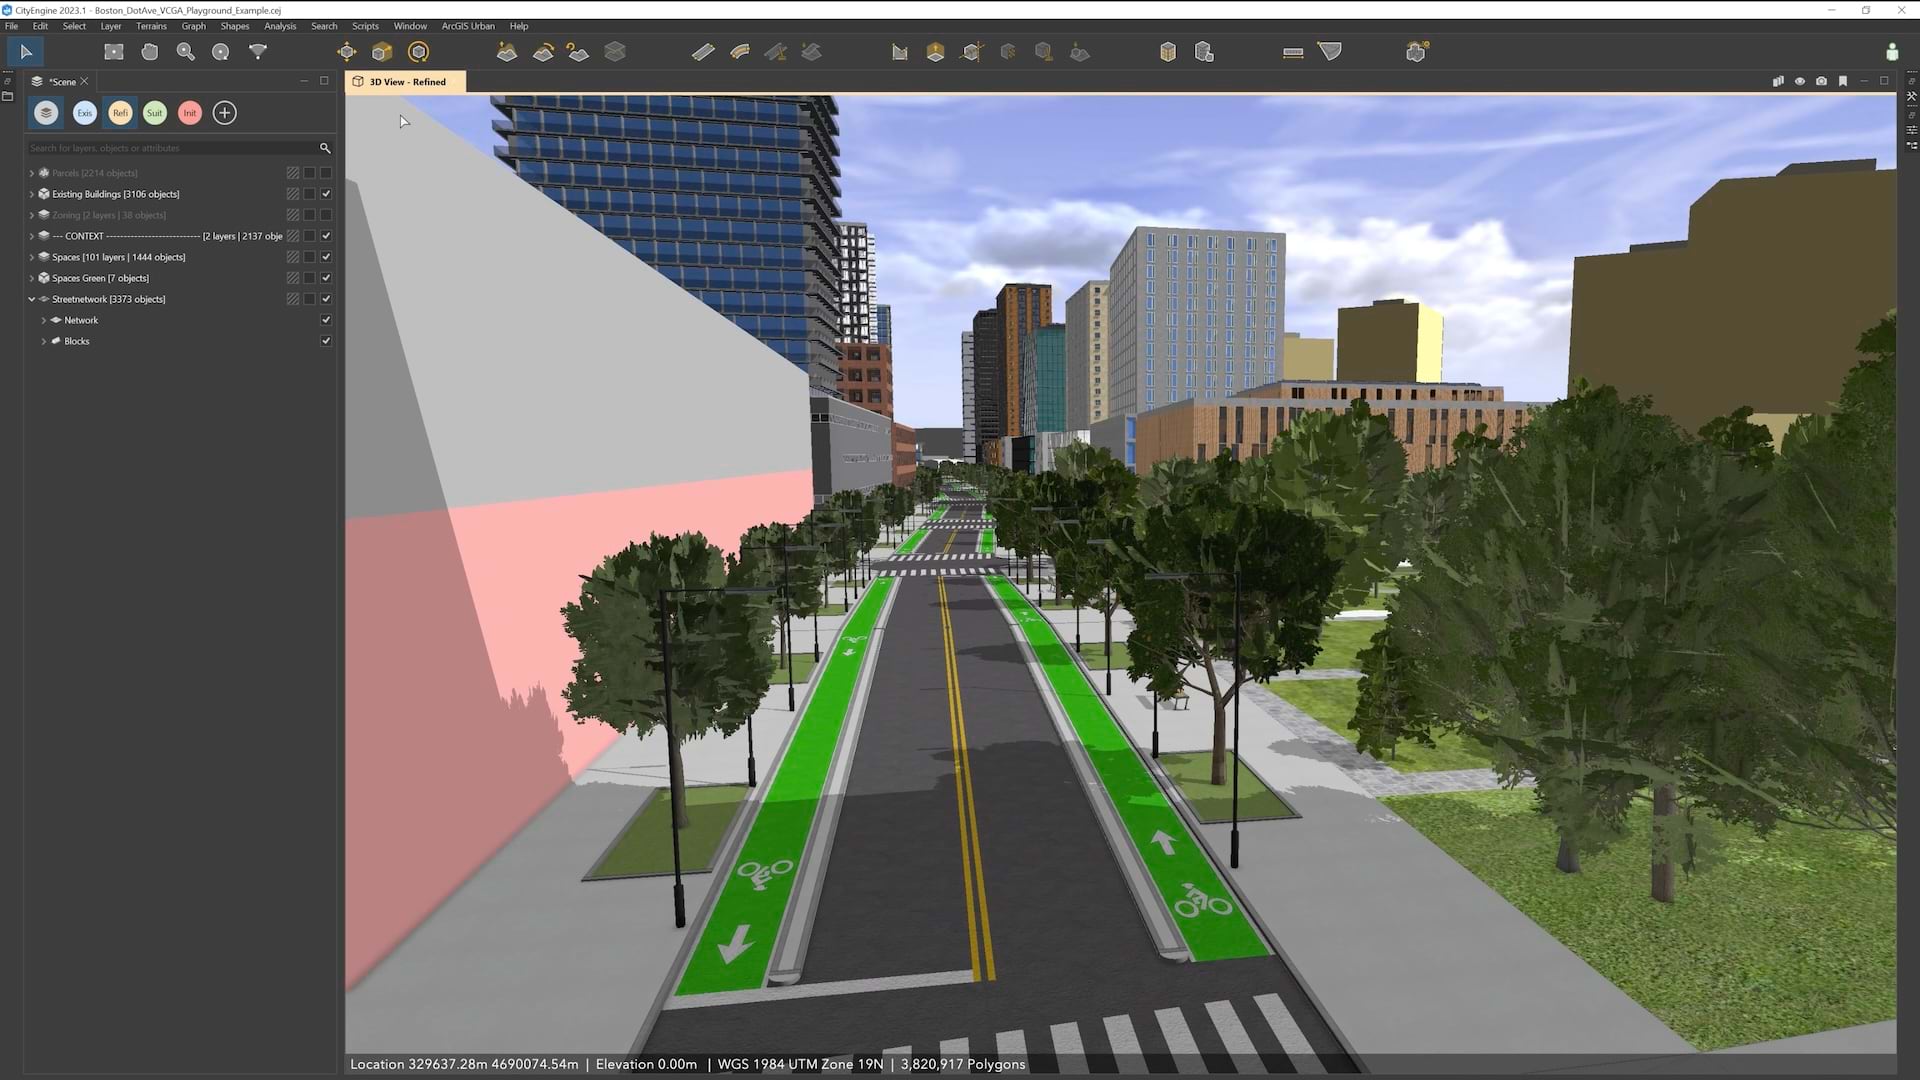This screenshot has width=1920, height=1080.
Task: Disable the Blocks layer checkbox
Action: tap(326, 341)
